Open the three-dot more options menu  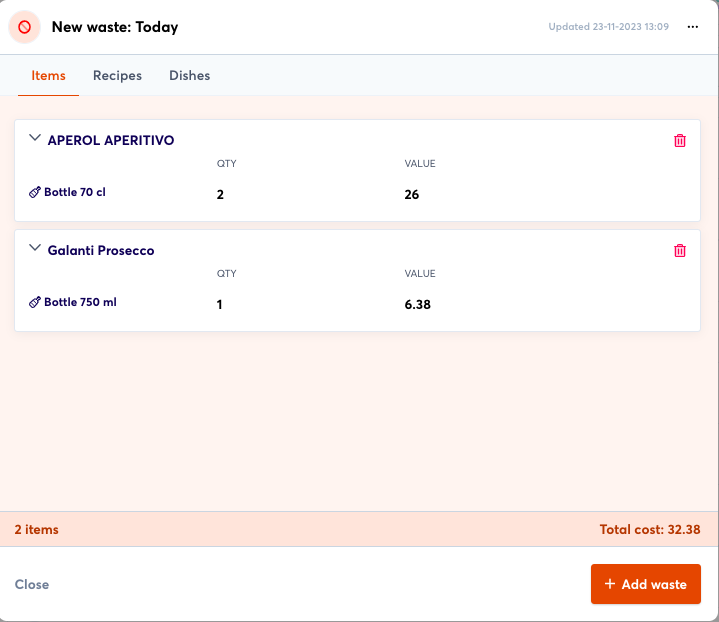(692, 27)
